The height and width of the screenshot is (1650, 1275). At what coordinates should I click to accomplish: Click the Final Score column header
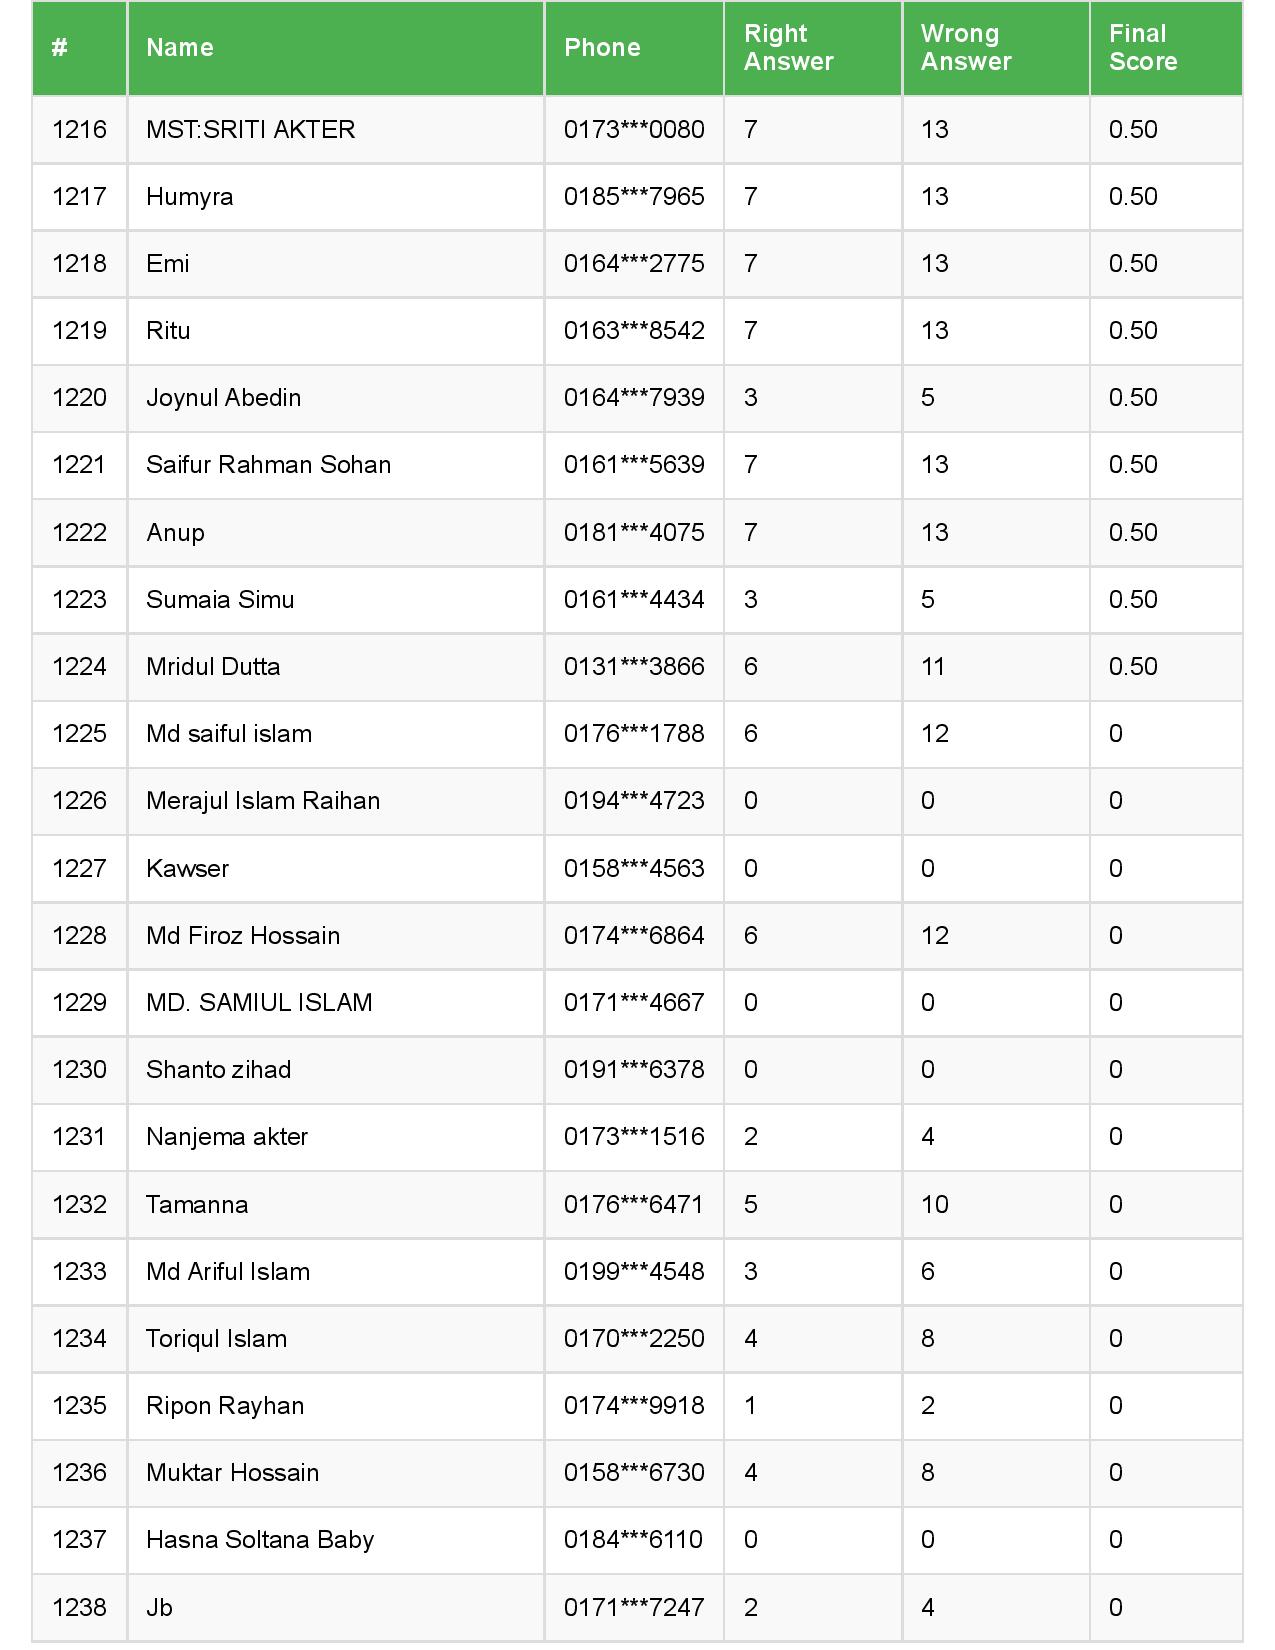(1143, 48)
